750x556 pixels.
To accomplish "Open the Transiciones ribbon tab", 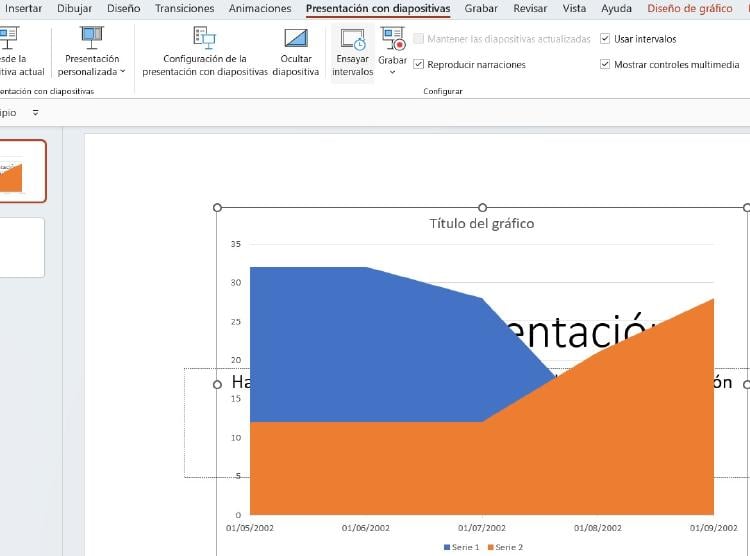I will [x=185, y=9].
